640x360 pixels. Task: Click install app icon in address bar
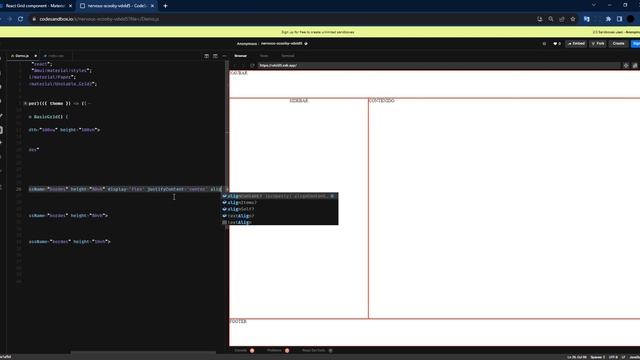(x=540, y=19)
